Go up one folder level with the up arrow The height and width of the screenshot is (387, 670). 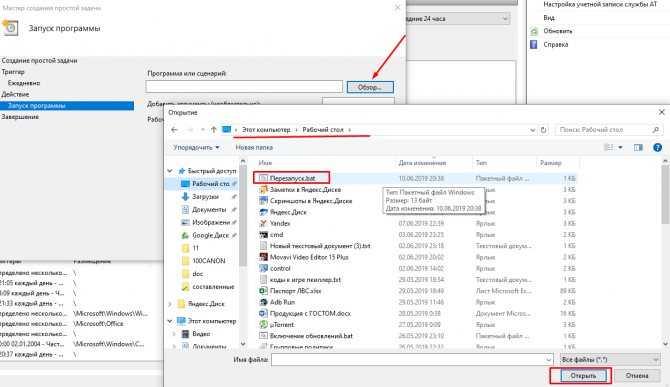[x=214, y=130]
